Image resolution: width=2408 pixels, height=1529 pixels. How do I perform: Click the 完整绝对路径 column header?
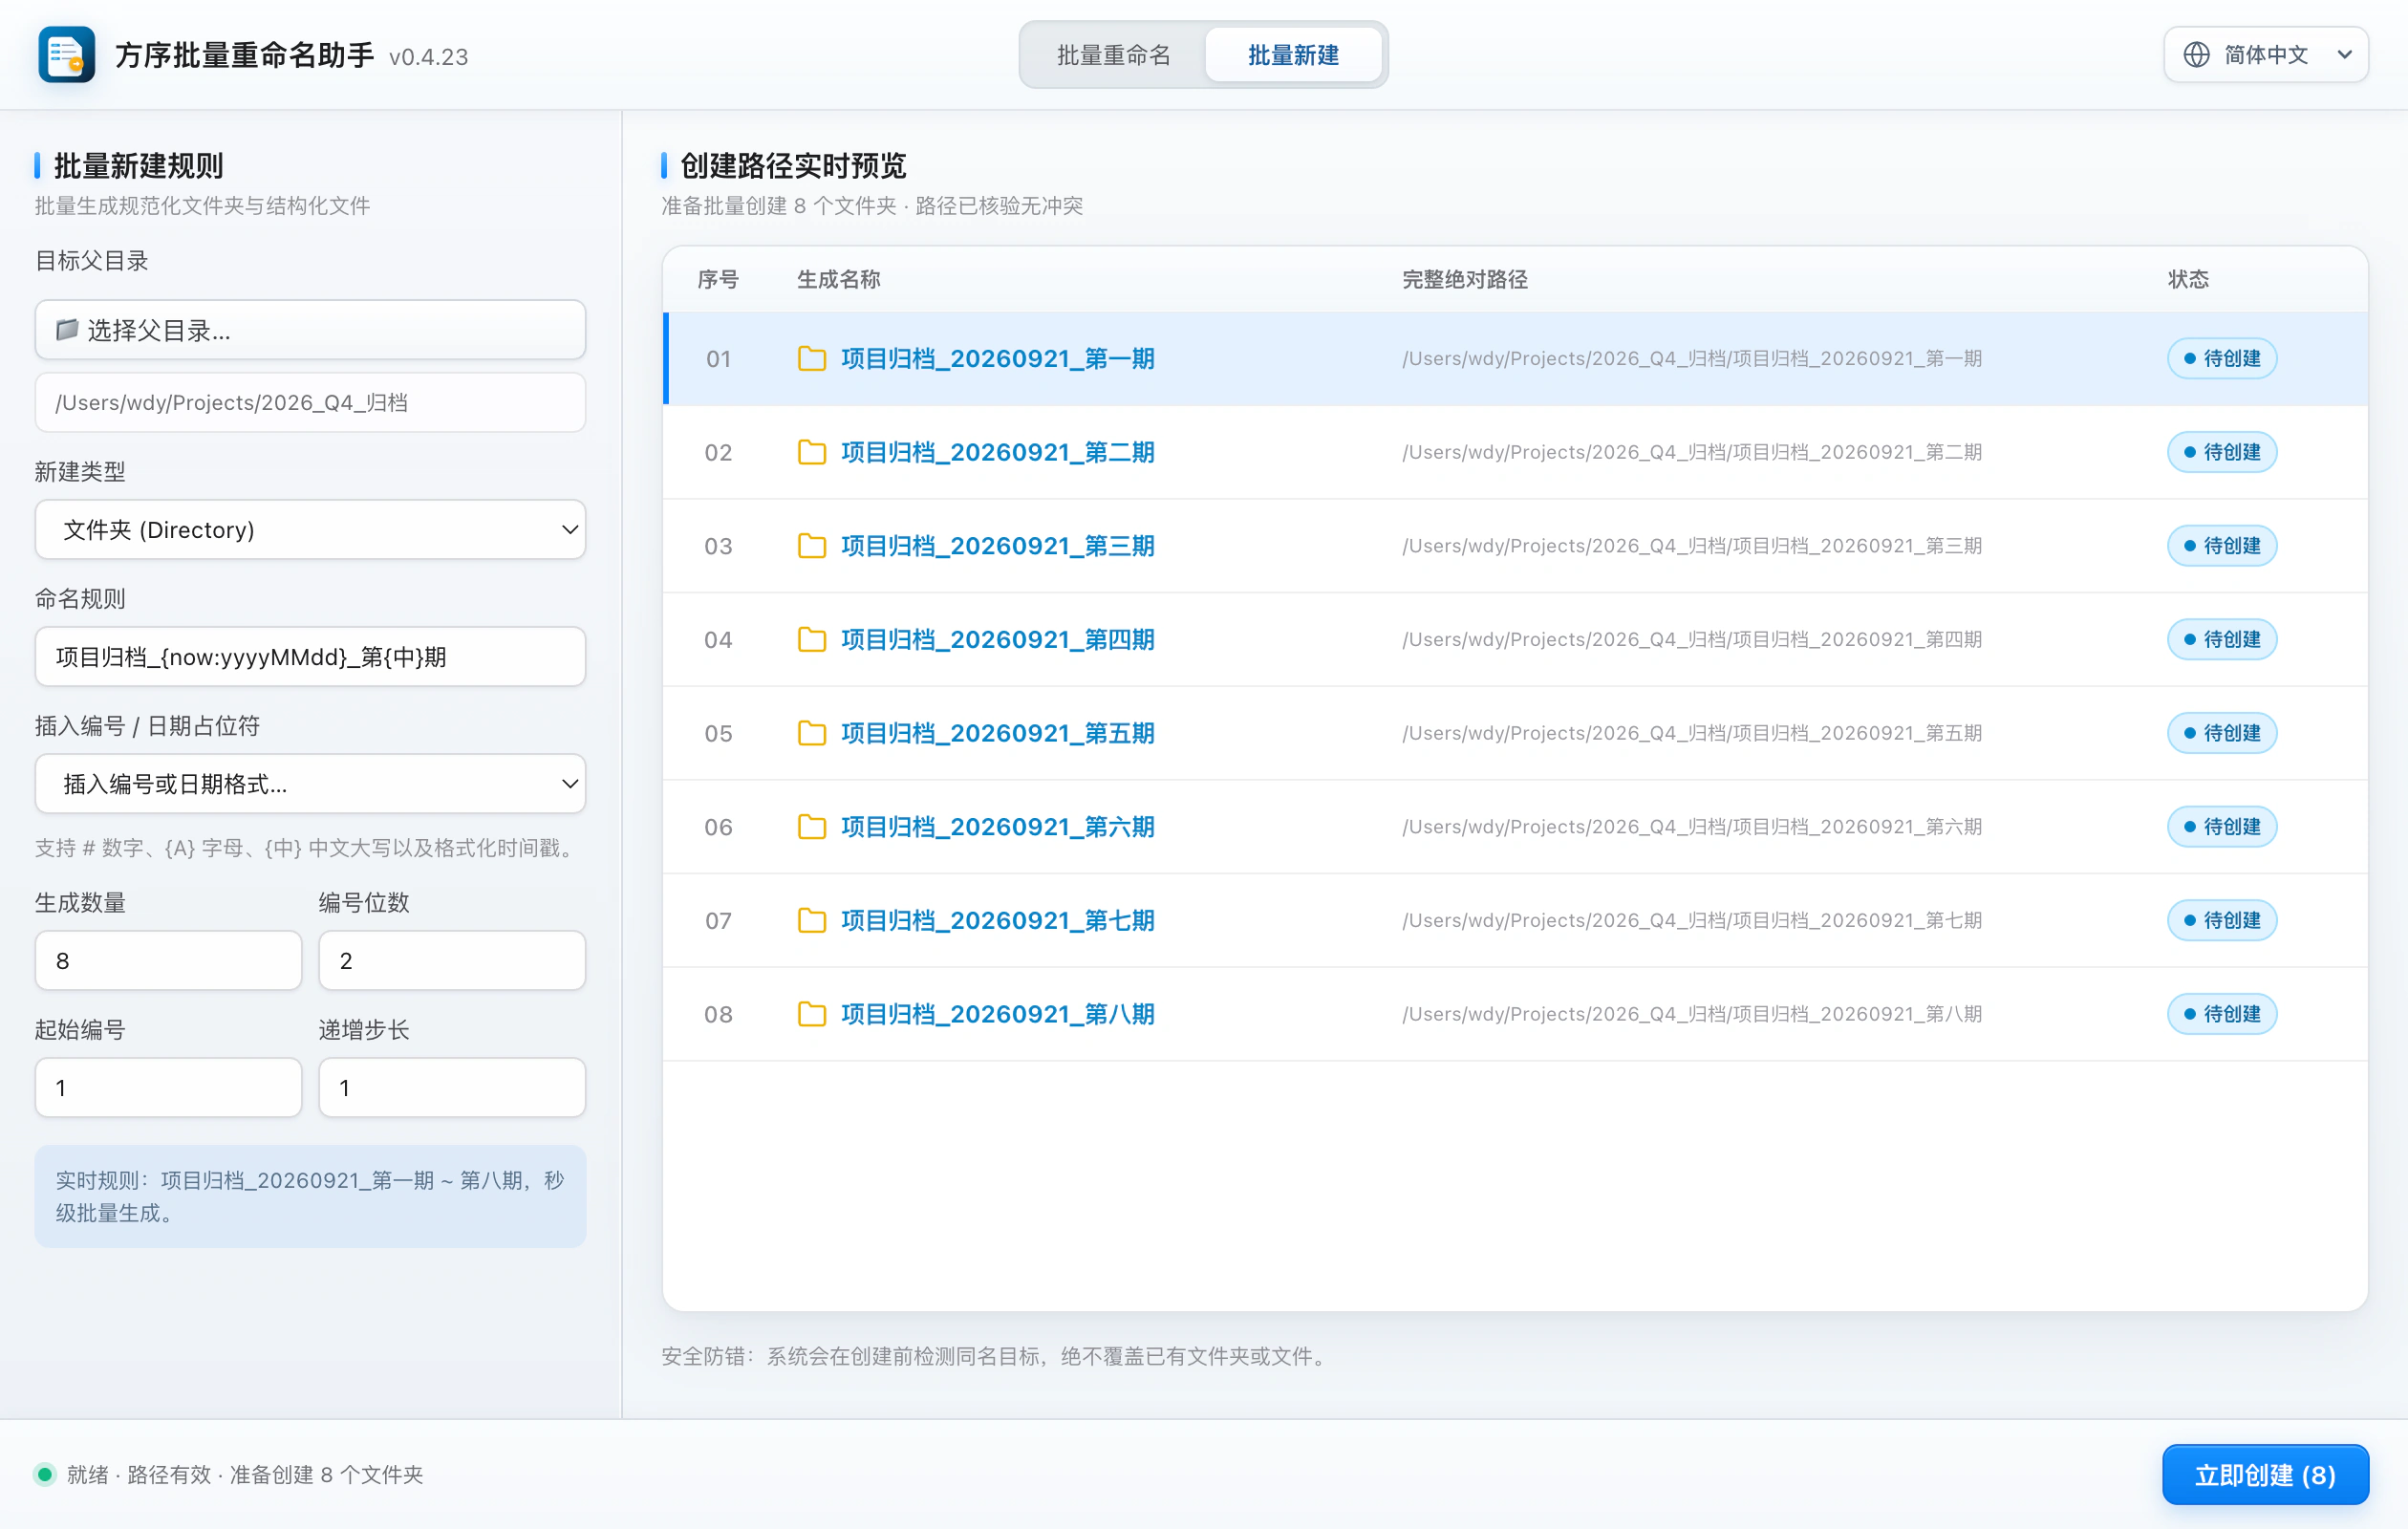pyautogui.click(x=1464, y=280)
